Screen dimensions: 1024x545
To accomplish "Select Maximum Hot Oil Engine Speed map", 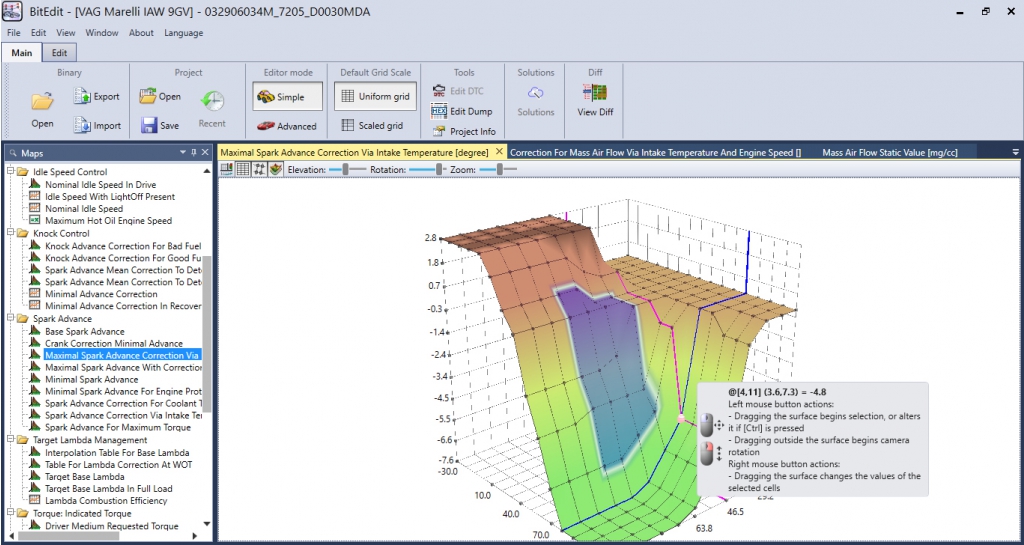I will (108, 221).
